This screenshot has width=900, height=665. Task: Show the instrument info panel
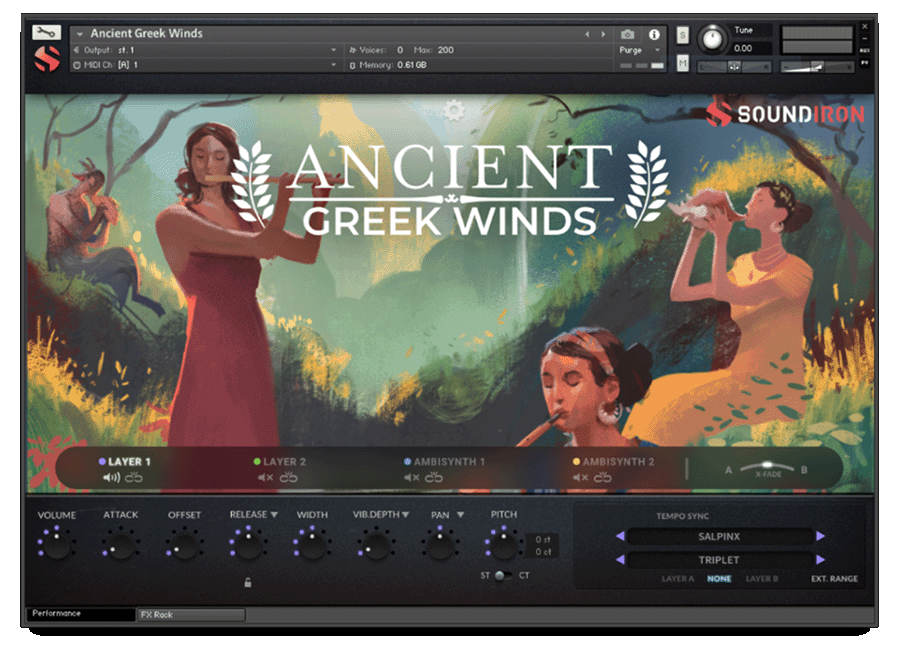pos(654,34)
